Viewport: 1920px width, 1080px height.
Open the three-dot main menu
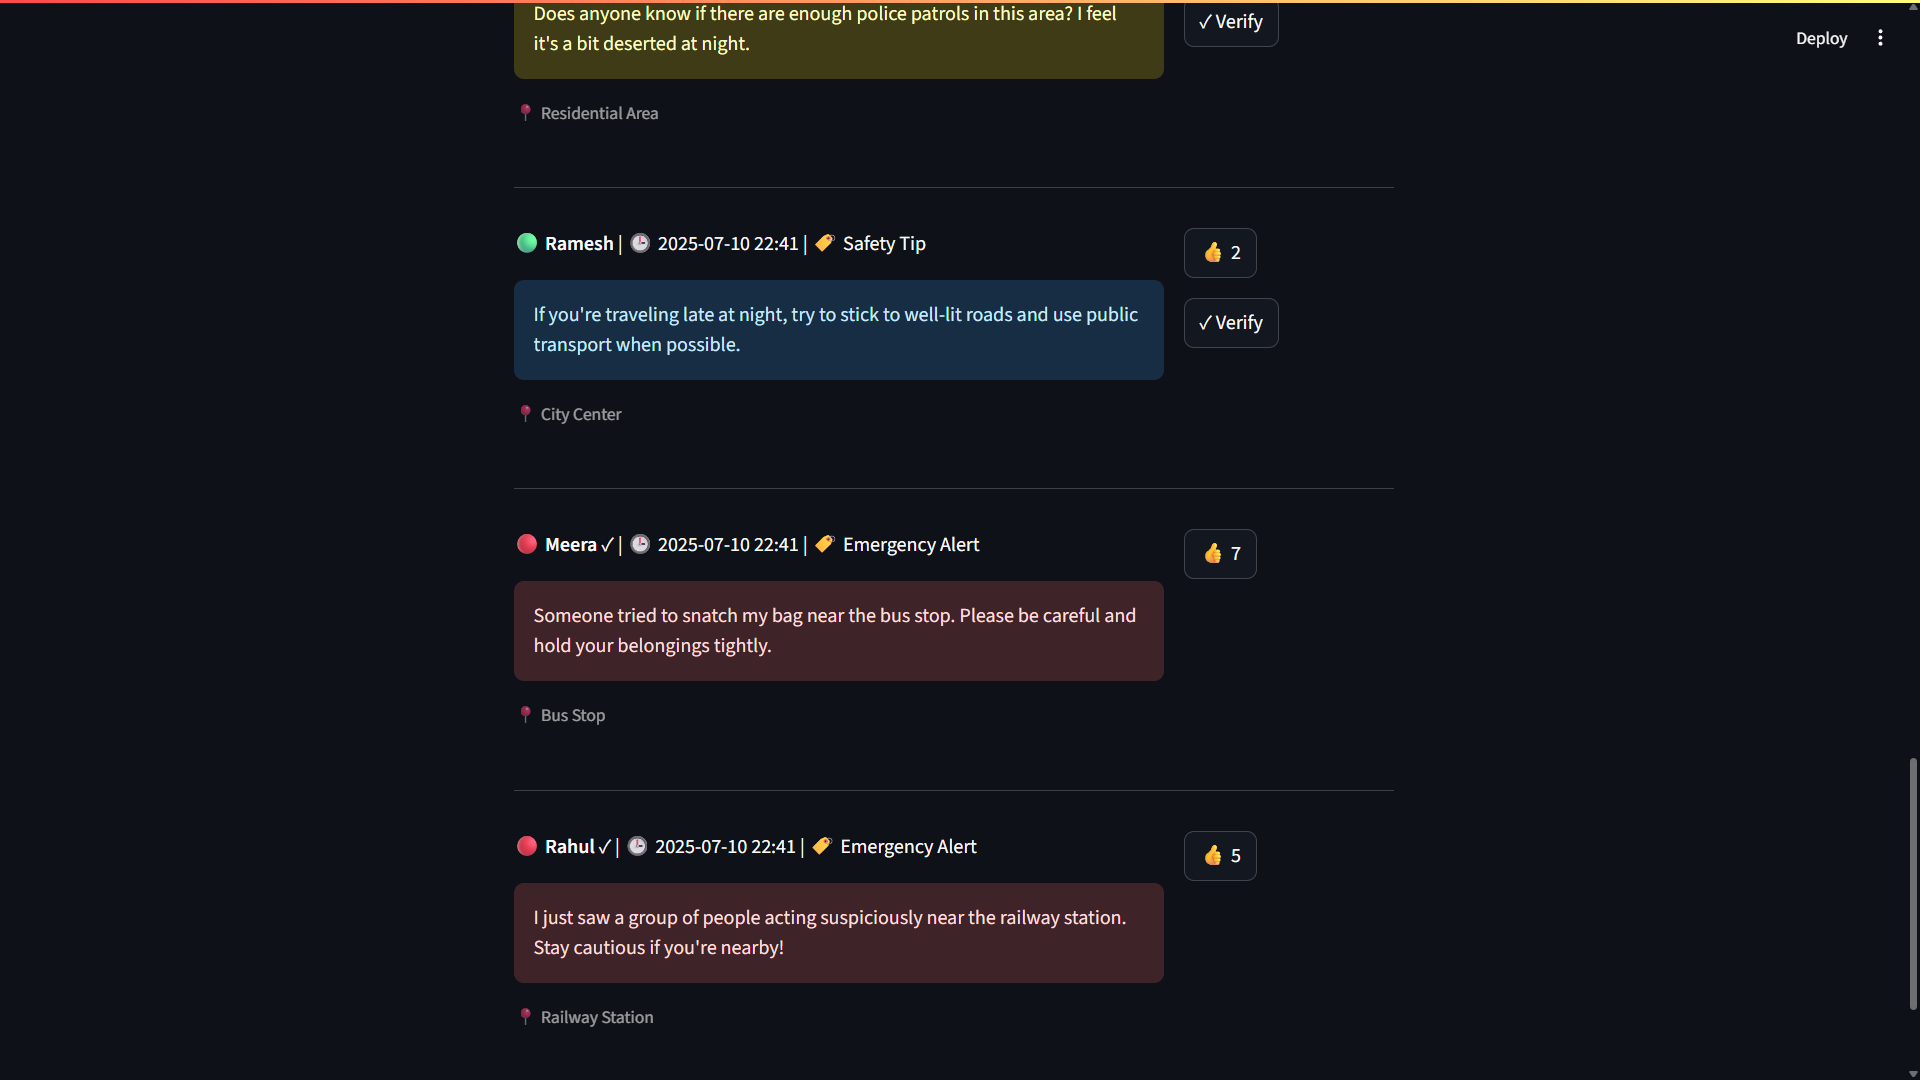point(1880,38)
